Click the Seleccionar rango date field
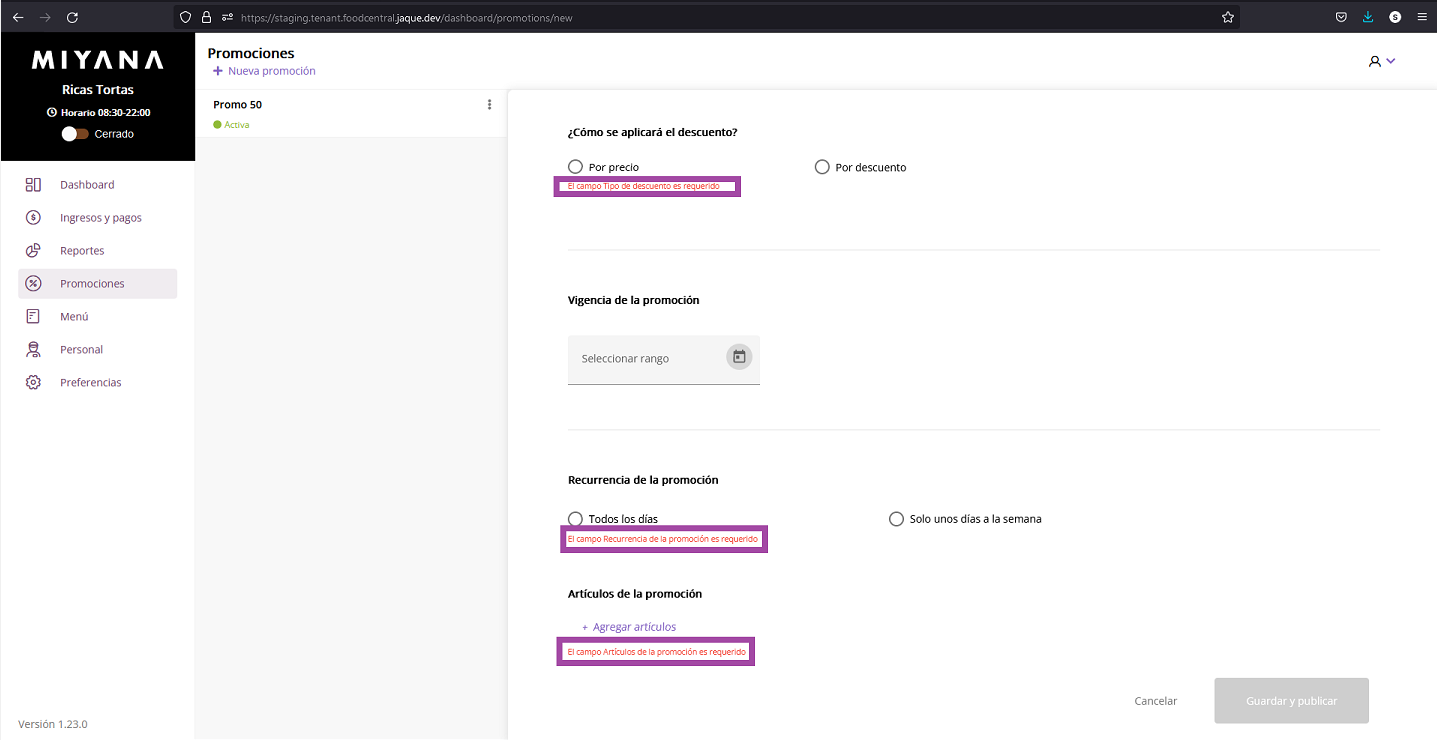Screen dimensions: 1437x740 pyautogui.click(x=664, y=359)
